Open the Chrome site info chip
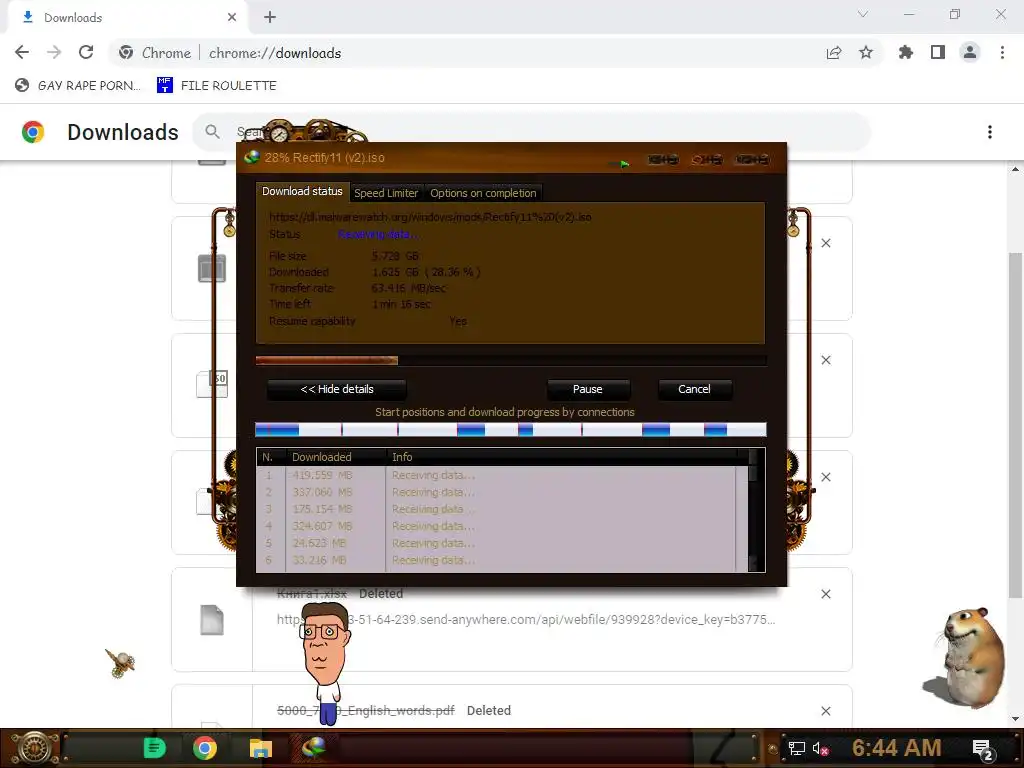The image size is (1024, 768). (155, 53)
